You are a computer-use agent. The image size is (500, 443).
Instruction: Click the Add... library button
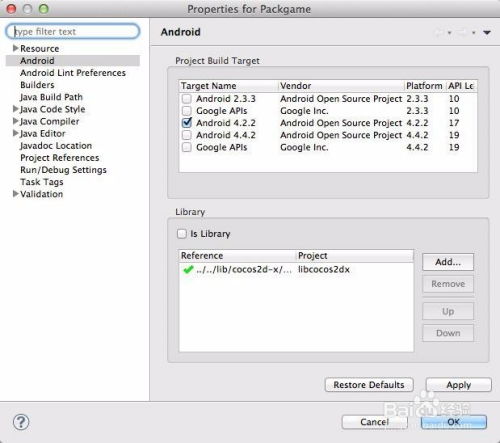448,262
